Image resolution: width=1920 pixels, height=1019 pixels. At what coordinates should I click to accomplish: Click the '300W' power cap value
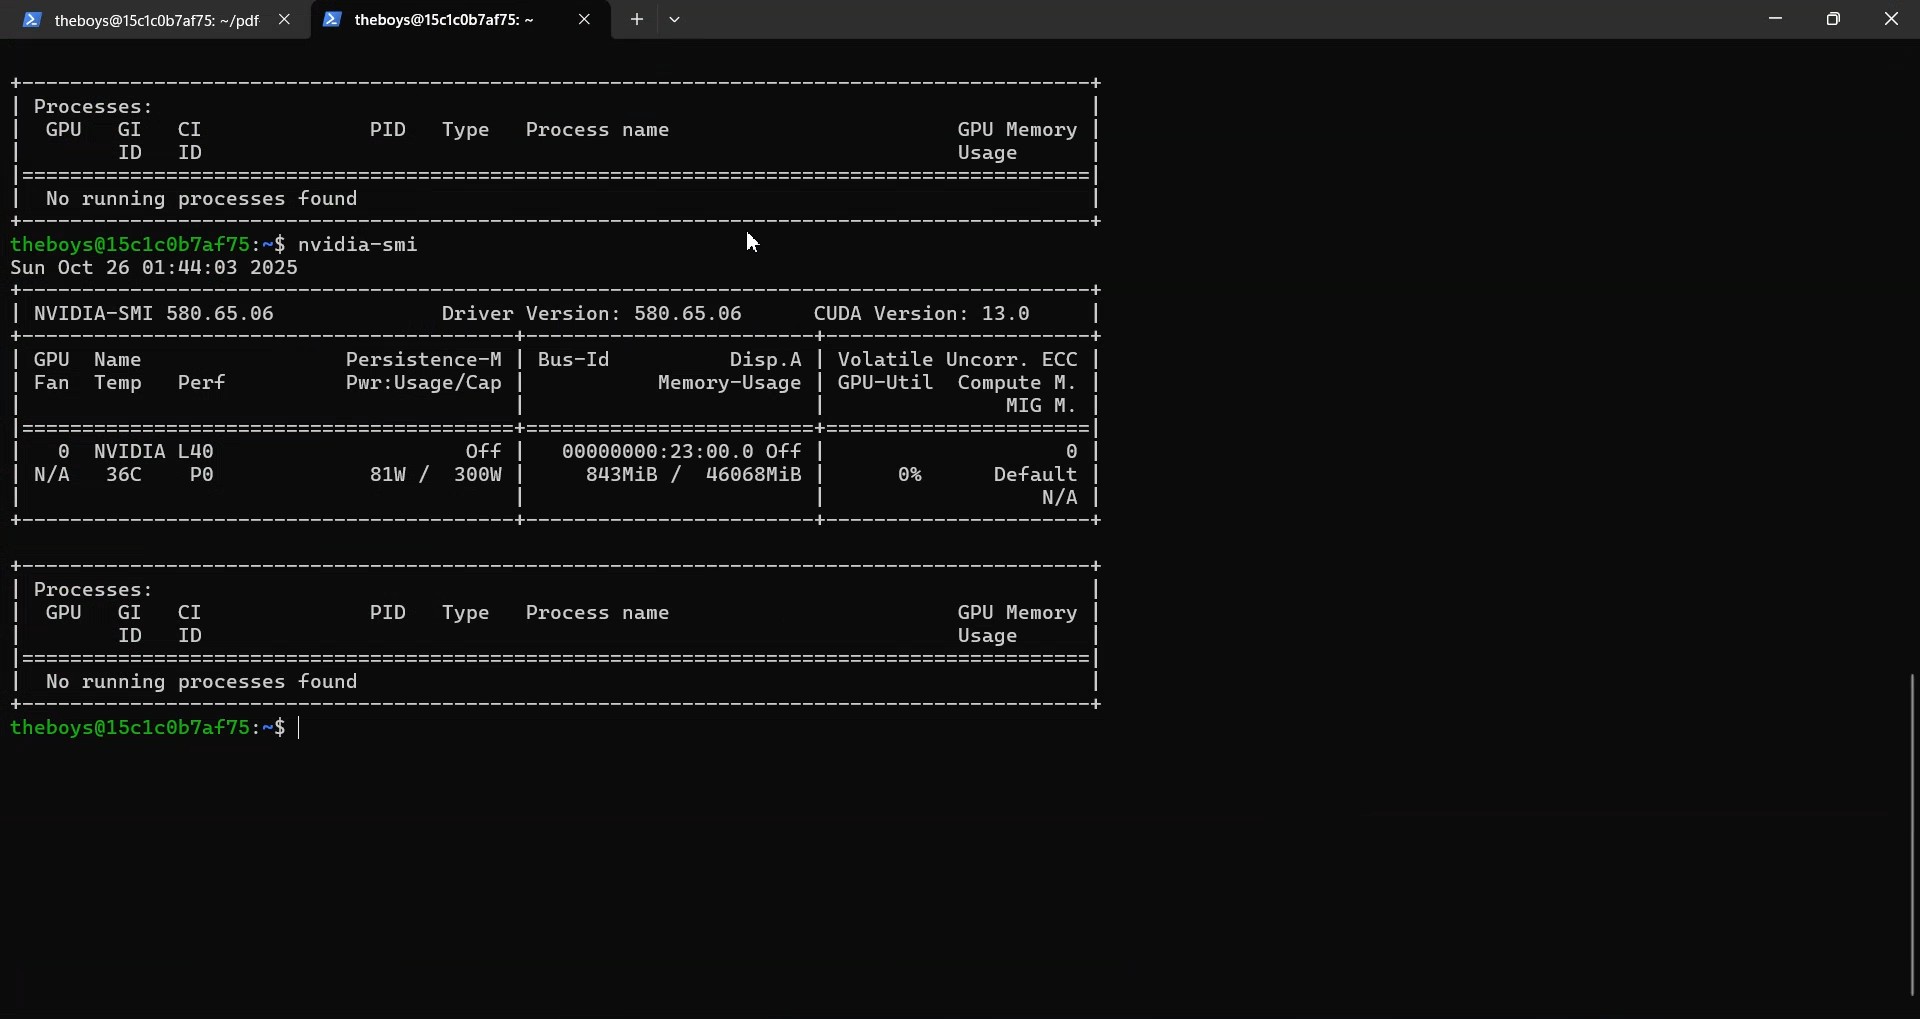pos(478,475)
